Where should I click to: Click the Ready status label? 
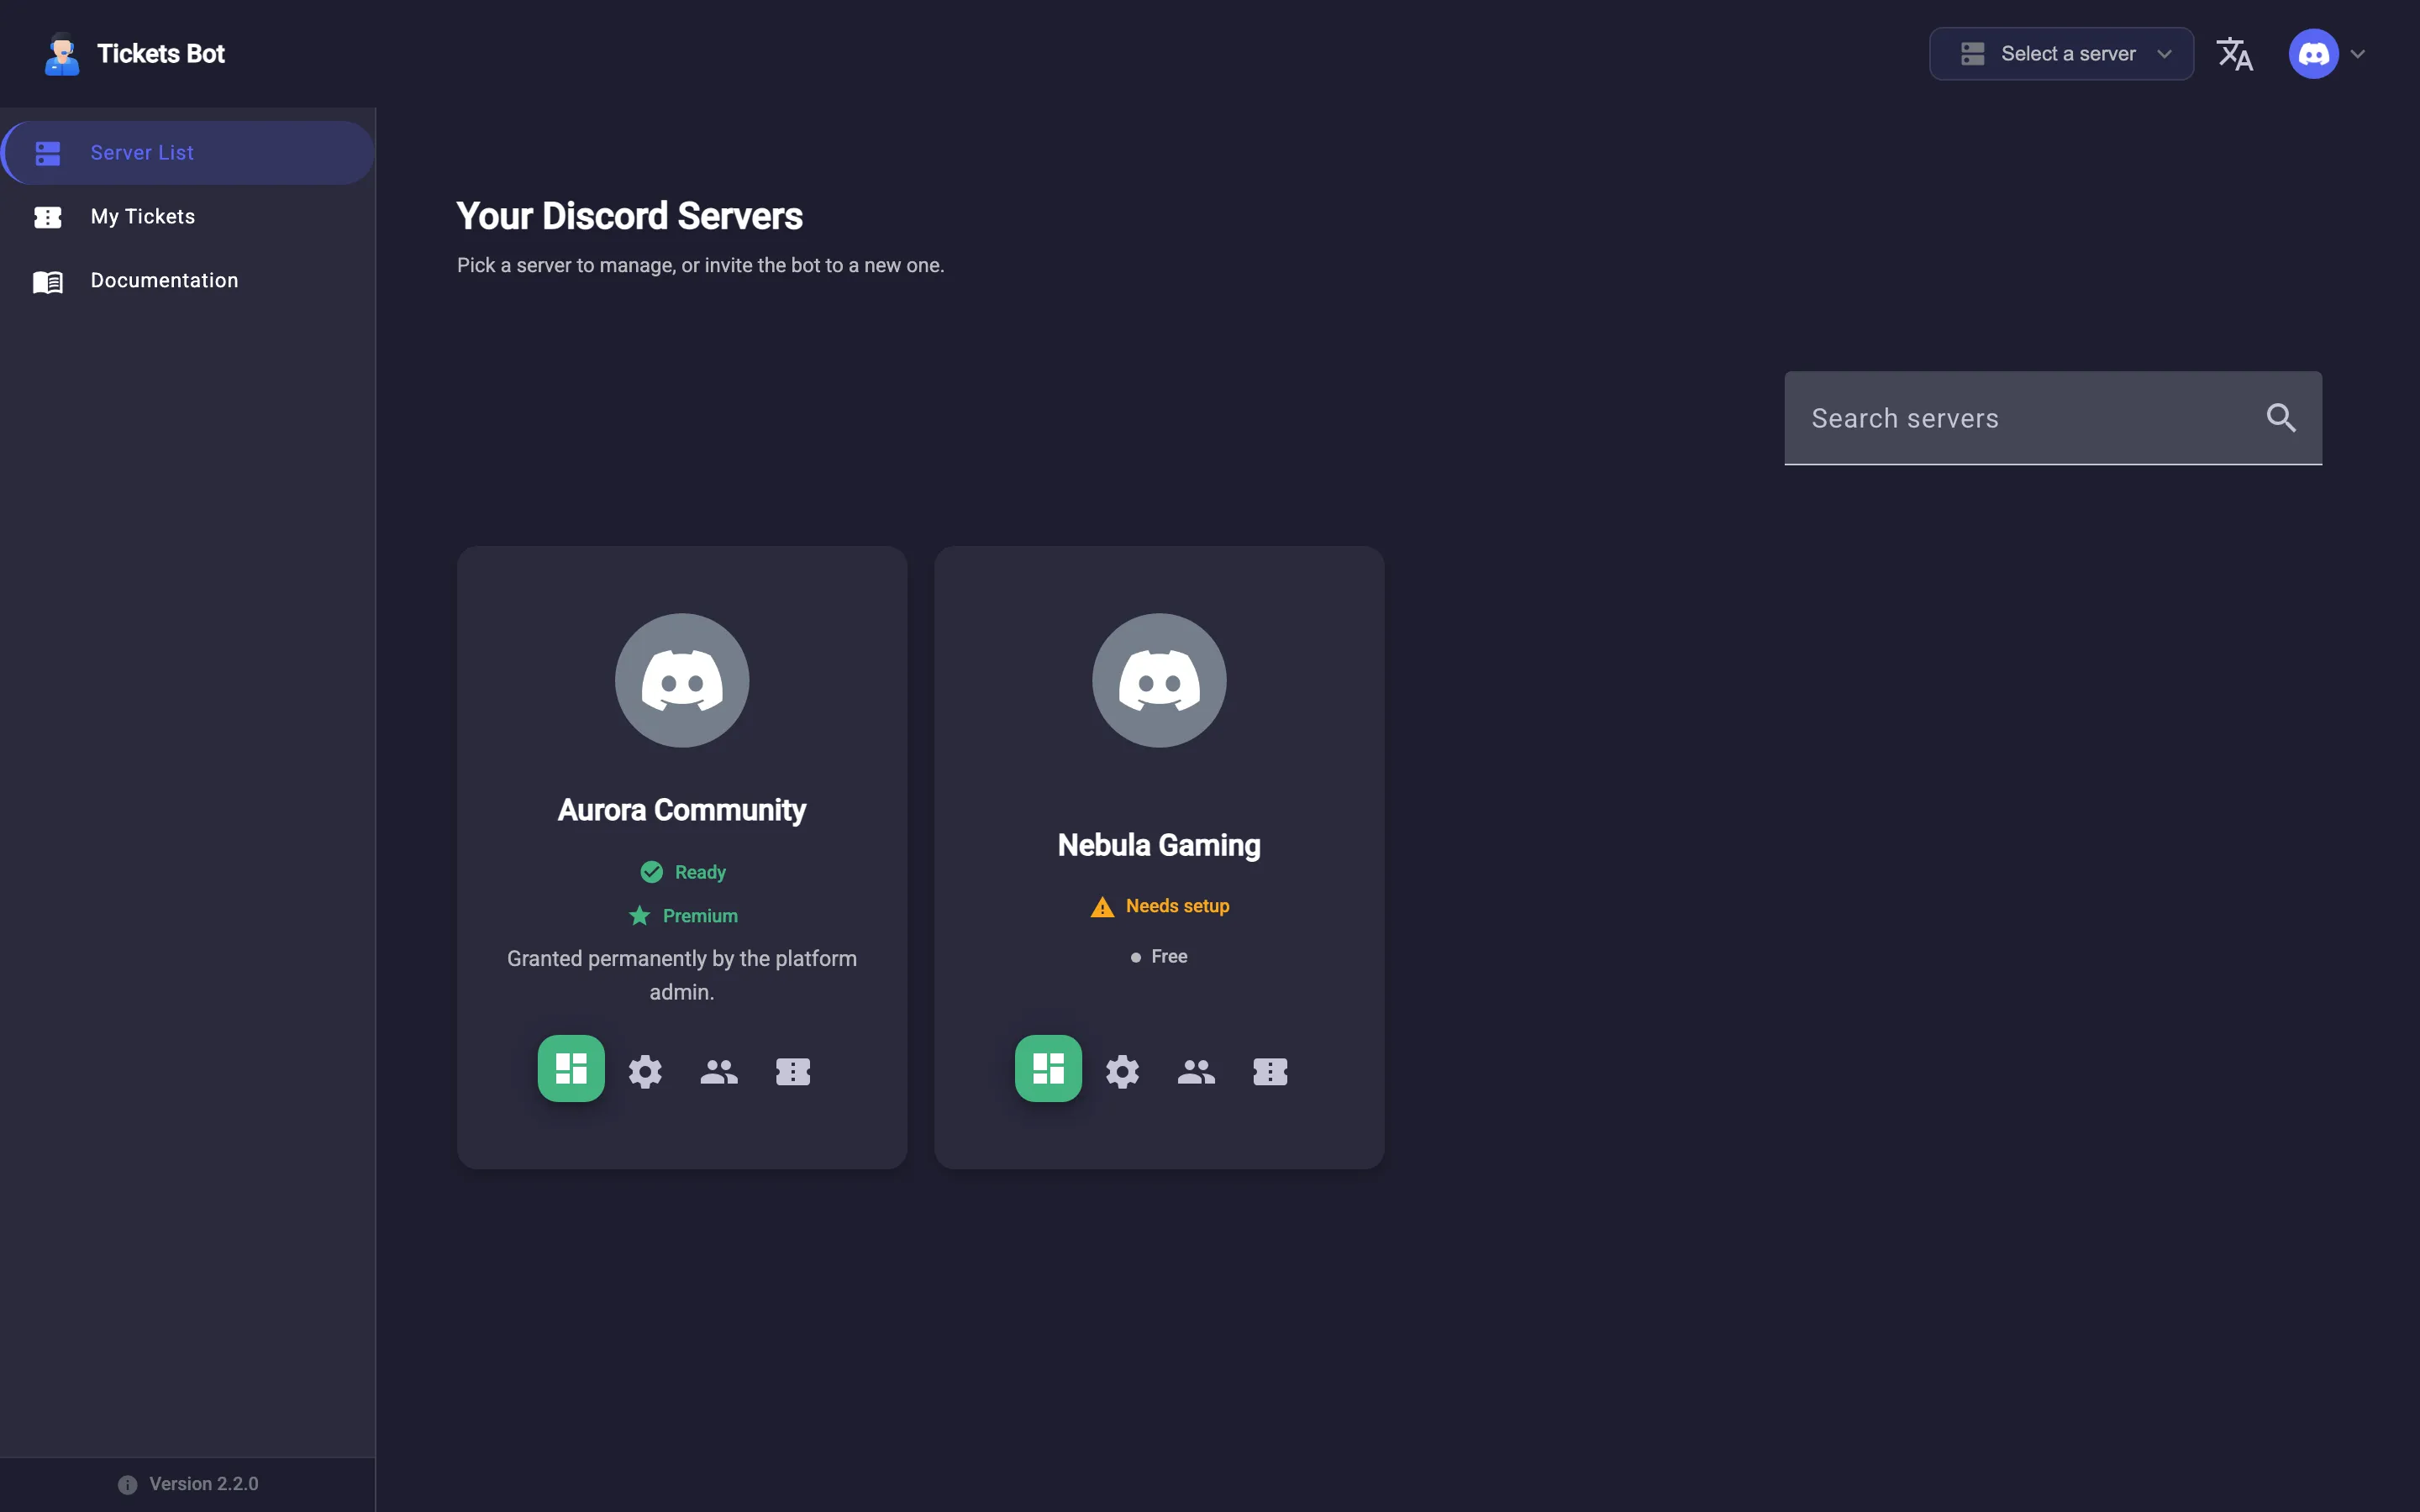click(x=700, y=872)
